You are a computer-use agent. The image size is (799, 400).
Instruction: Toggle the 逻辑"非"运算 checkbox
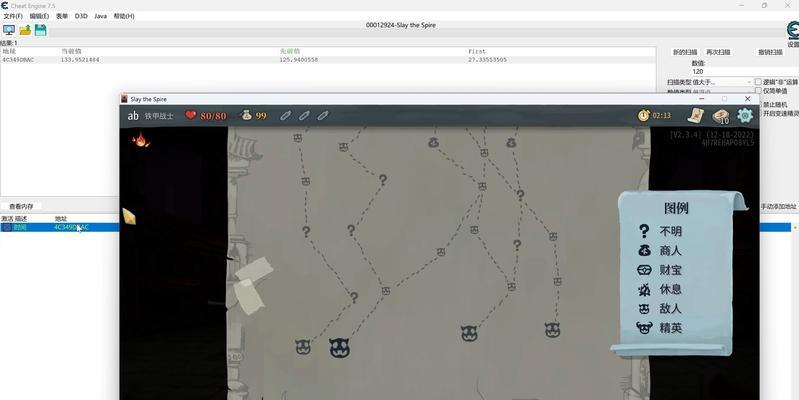[758, 82]
